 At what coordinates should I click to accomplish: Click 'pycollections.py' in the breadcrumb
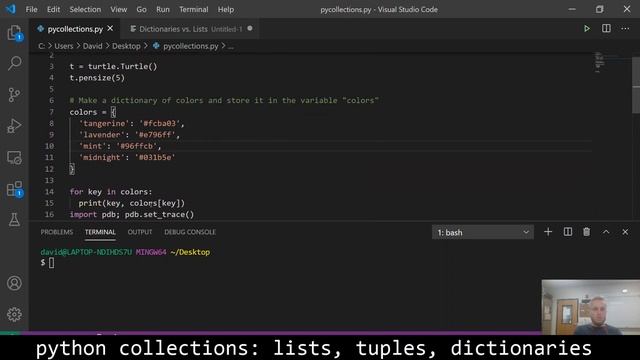(191, 46)
